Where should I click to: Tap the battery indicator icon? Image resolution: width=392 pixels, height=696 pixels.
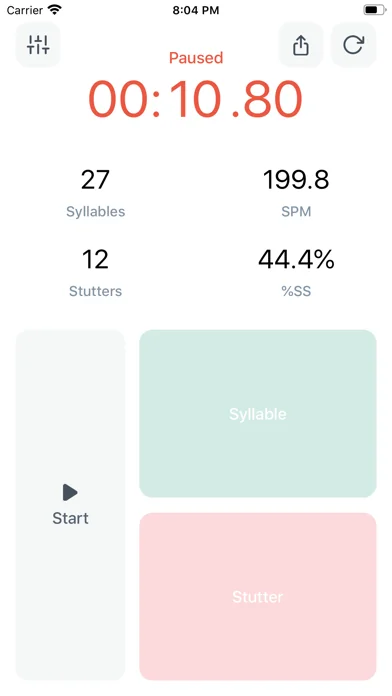coord(374,9)
